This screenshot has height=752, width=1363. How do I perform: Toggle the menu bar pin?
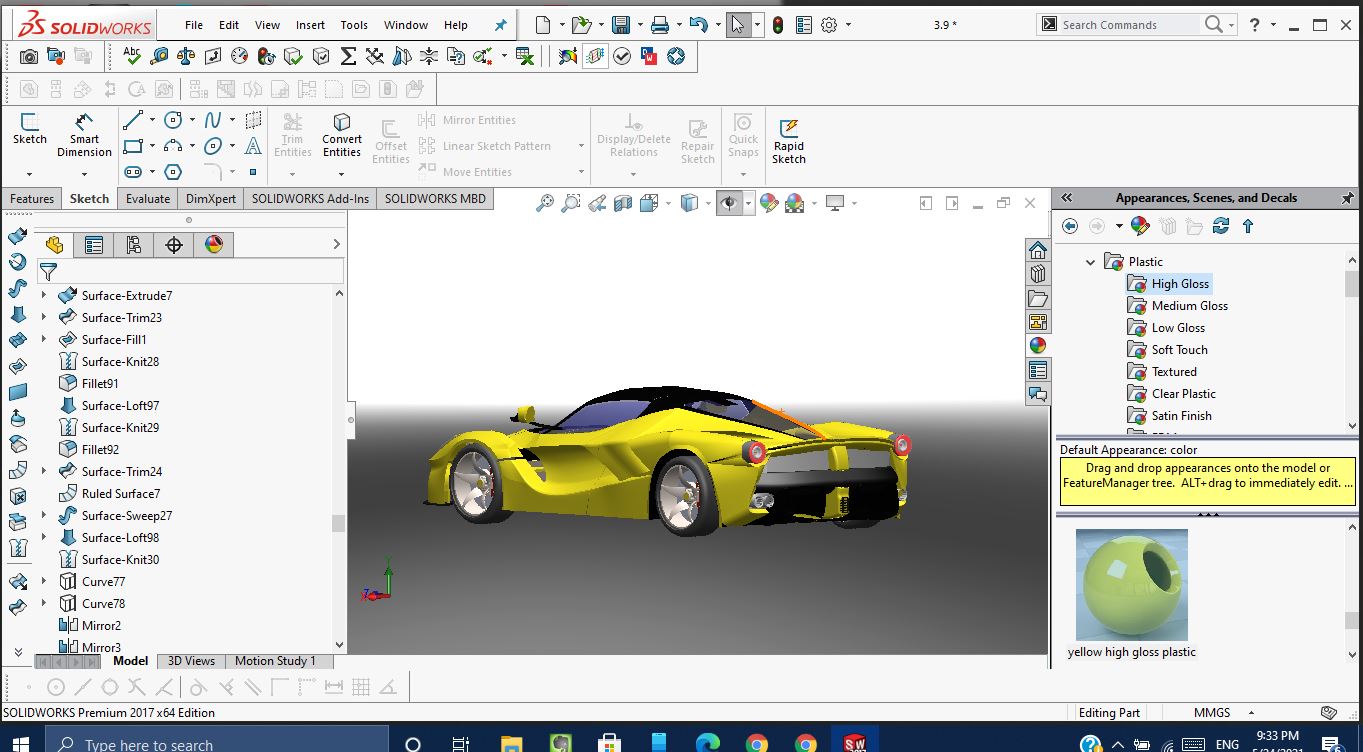[500, 25]
